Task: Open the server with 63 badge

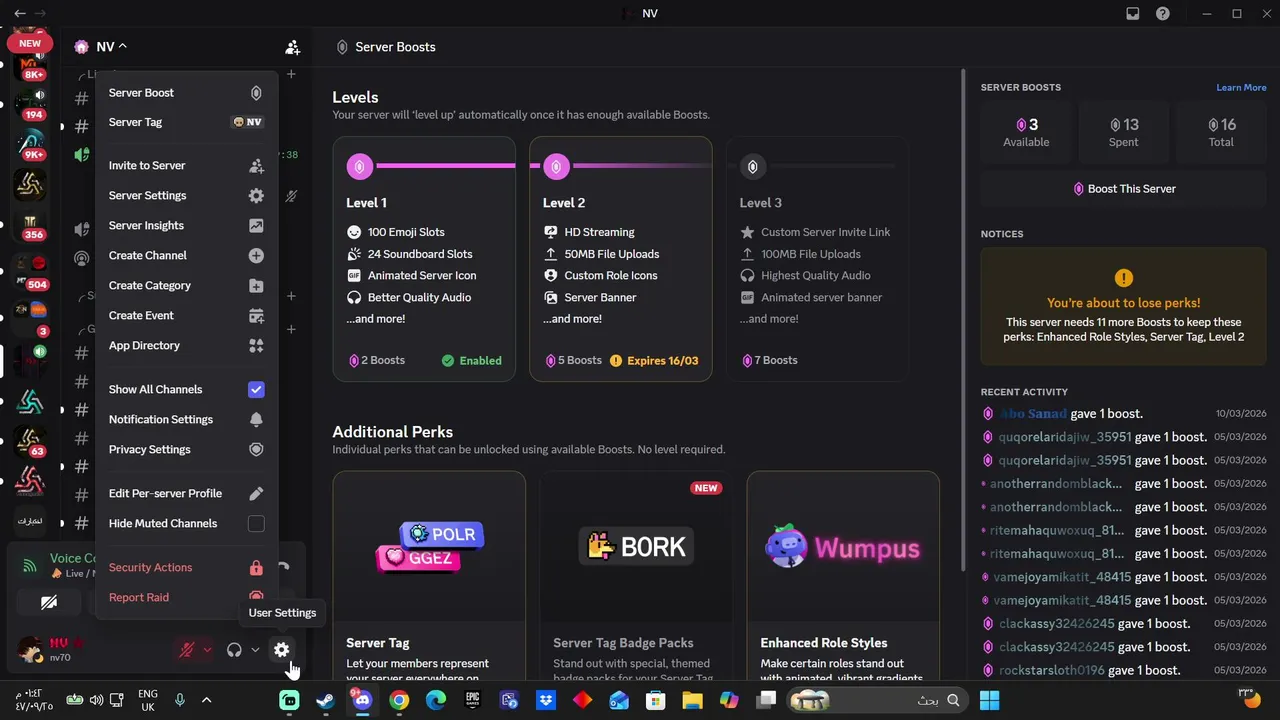Action: point(32,441)
